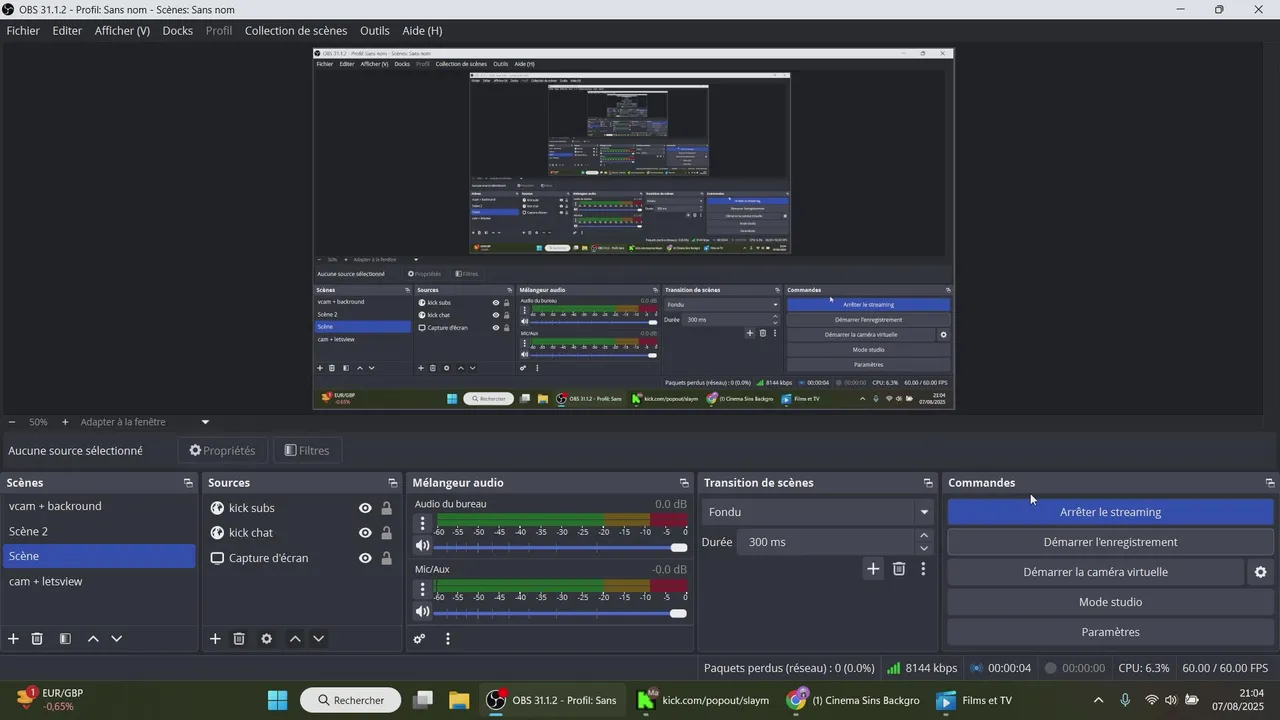Open Fondu transition dropdown
Image resolution: width=1280 pixels, height=720 pixels.
[818, 512]
